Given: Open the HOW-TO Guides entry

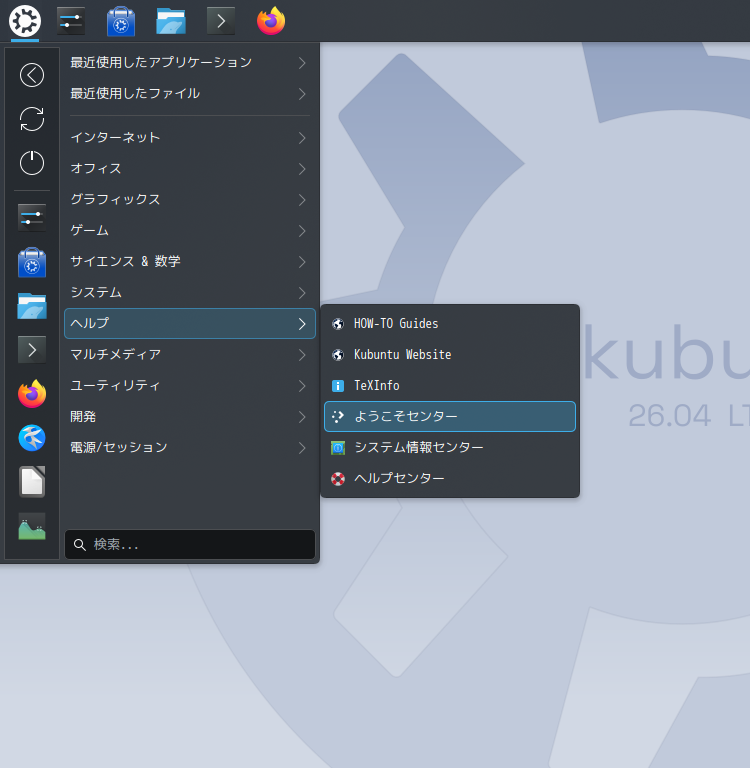Looking at the screenshot, I should [x=450, y=323].
